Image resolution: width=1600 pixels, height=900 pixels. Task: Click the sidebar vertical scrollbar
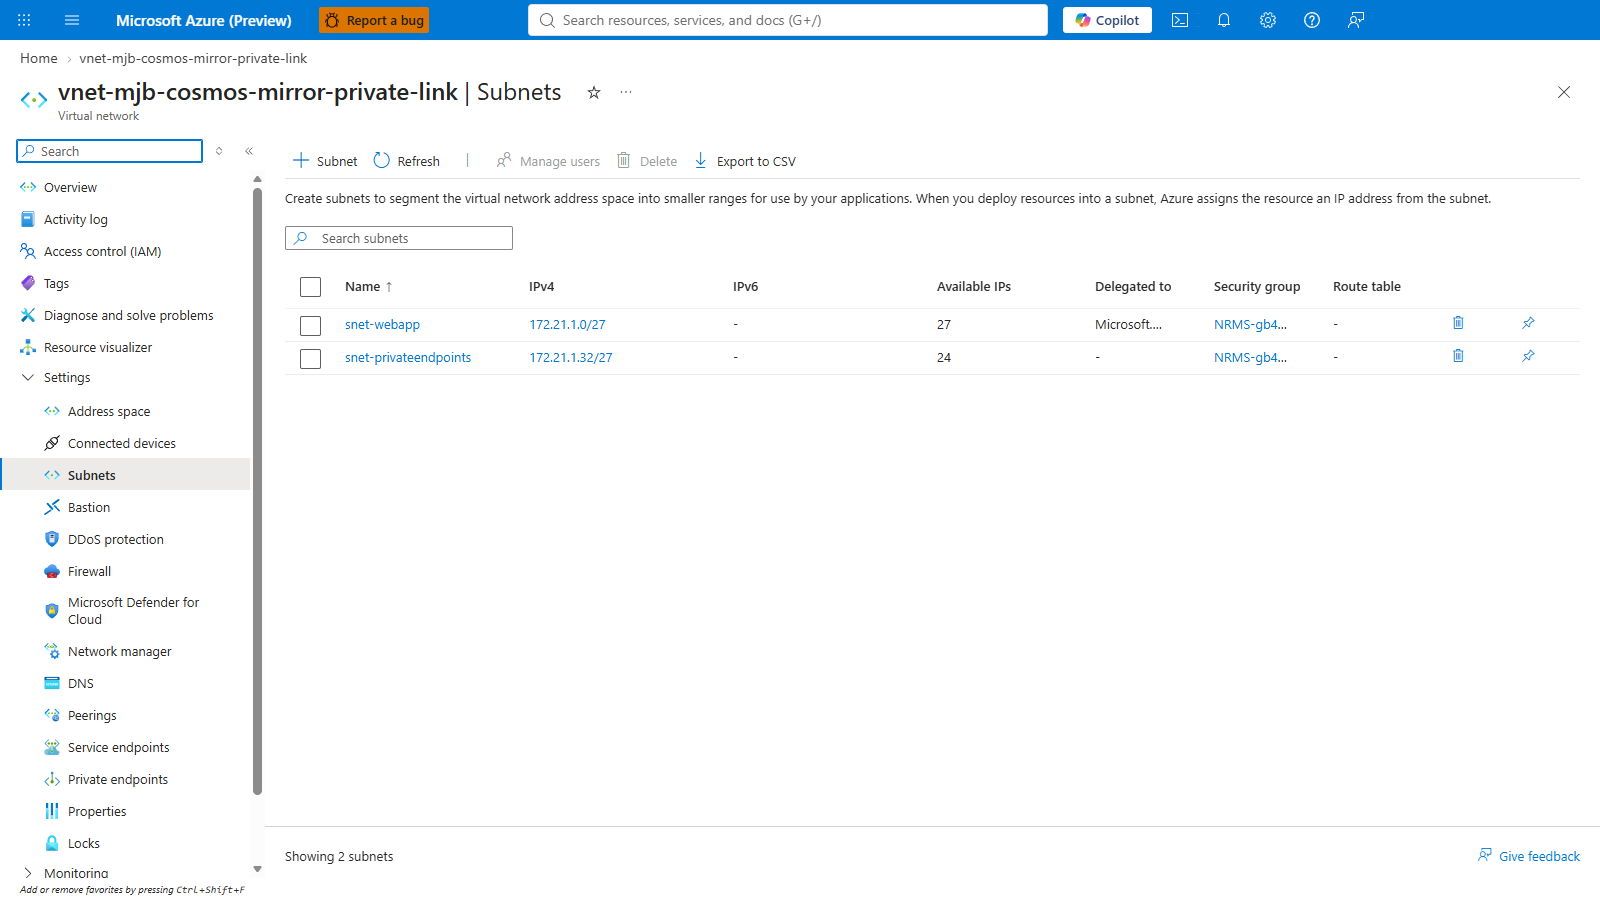[x=257, y=490]
